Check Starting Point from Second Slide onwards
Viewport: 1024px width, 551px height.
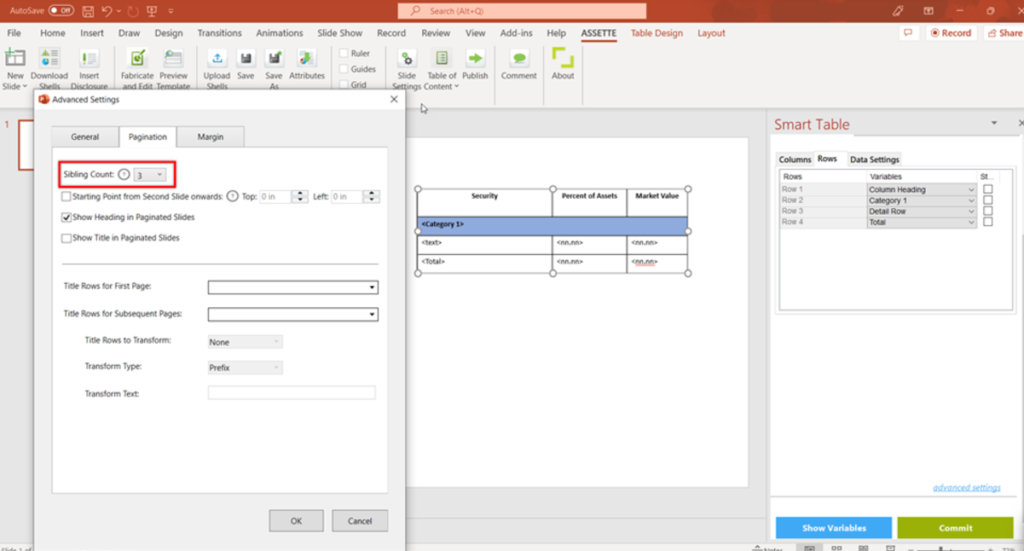66,196
